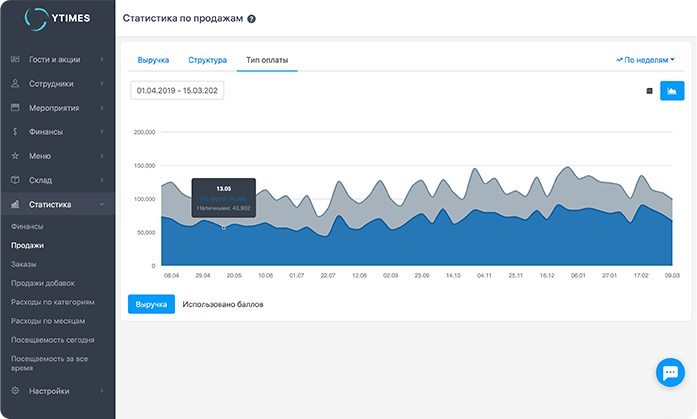Select the area chart view button
Screen dimensions: 697x419
click(x=672, y=91)
